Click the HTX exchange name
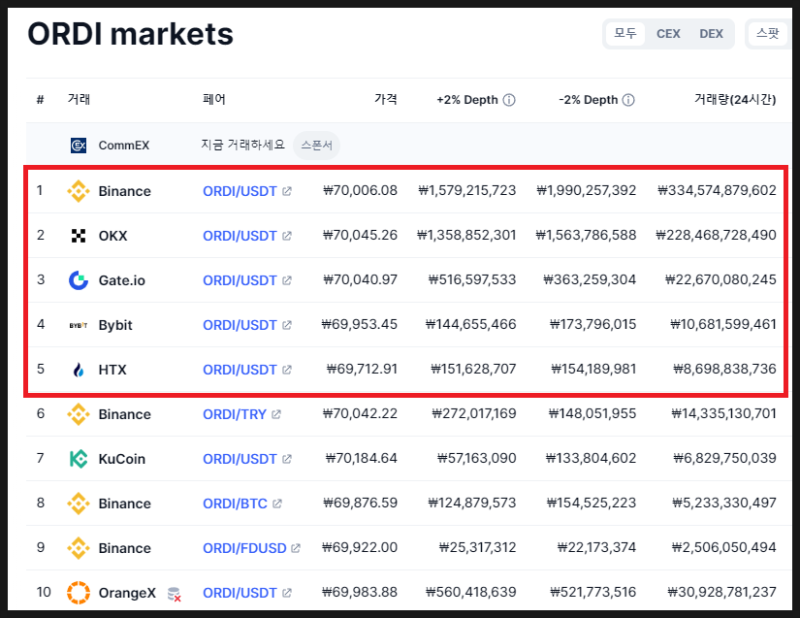This screenshot has height=618, width=800. pyautogui.click(x=112, y=369)
